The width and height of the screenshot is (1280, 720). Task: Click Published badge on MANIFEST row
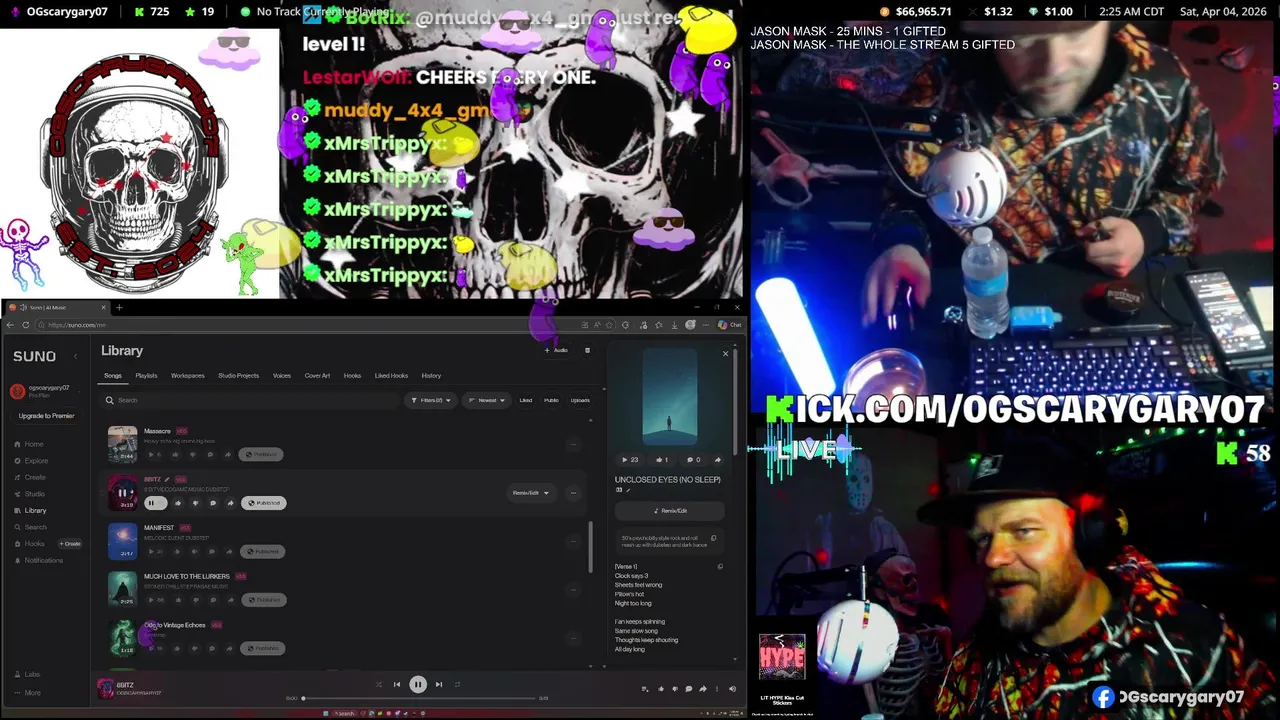tap(263, 551)
